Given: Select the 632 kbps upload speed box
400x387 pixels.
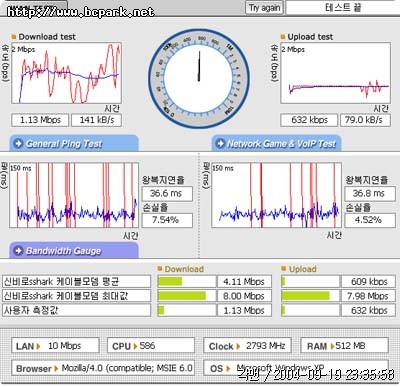Looking at the screenshot, I should pyautogui.click(x=309, y=120).
